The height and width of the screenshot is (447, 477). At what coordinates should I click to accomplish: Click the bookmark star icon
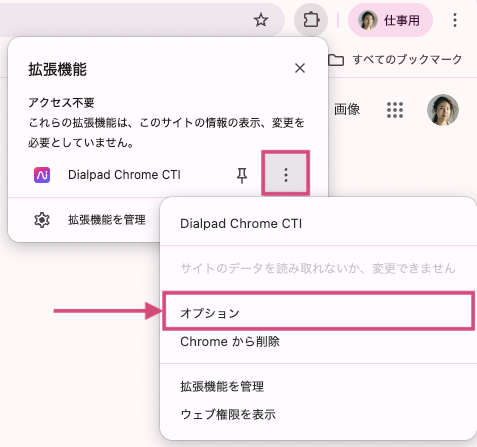[x=261, y=20]
